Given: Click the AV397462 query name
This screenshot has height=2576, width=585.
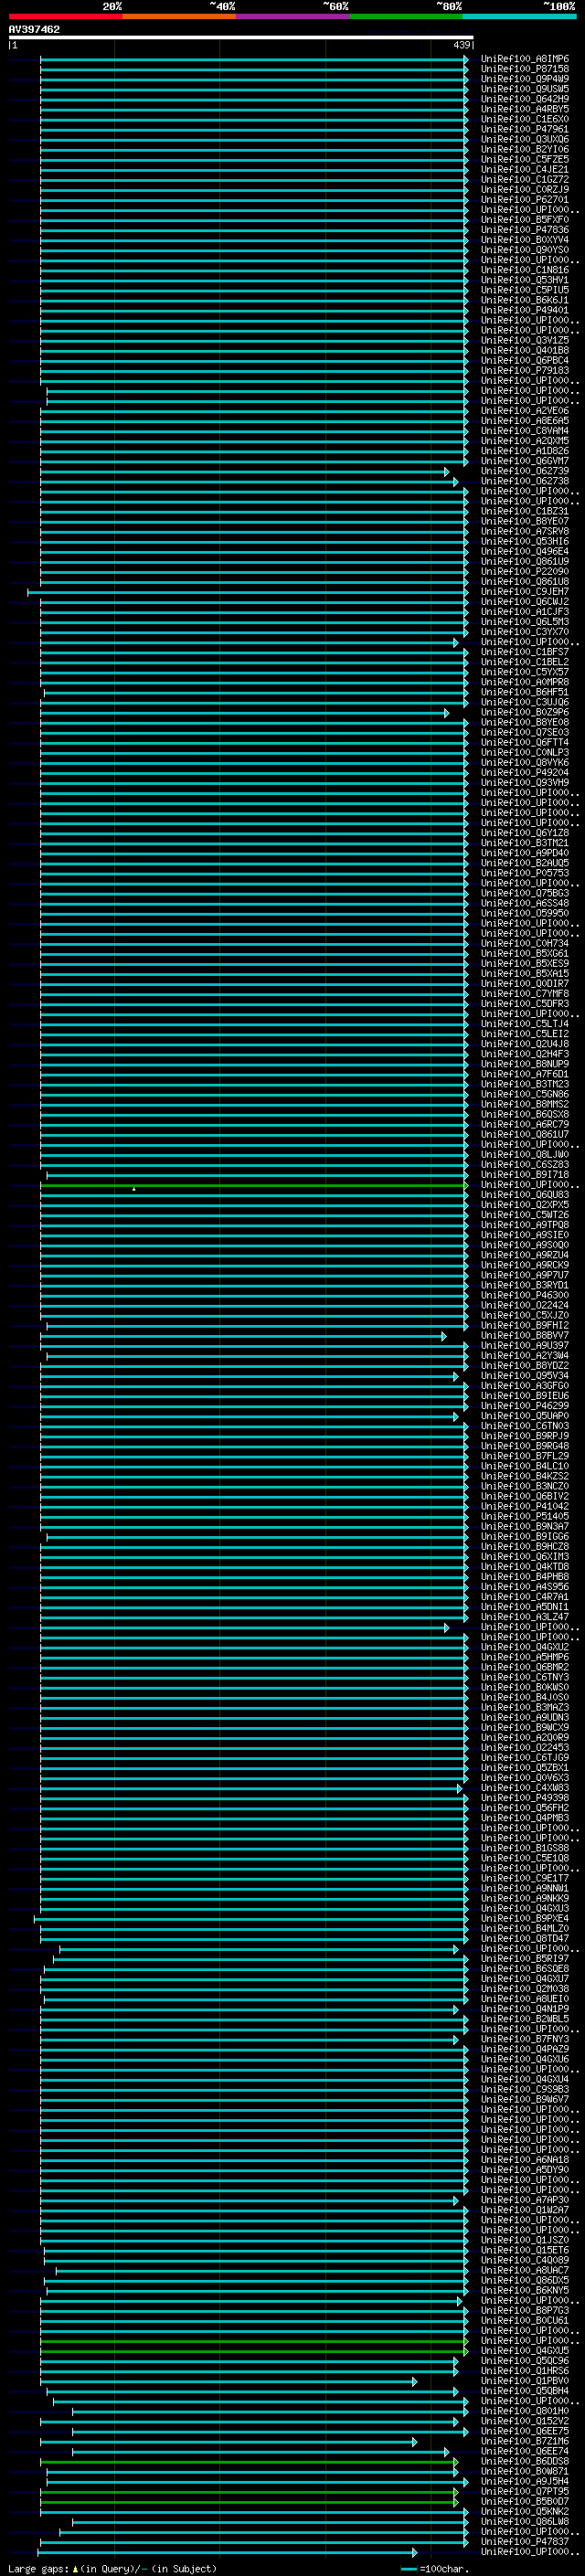Looking at the screenshot, I should coord(34,29).
